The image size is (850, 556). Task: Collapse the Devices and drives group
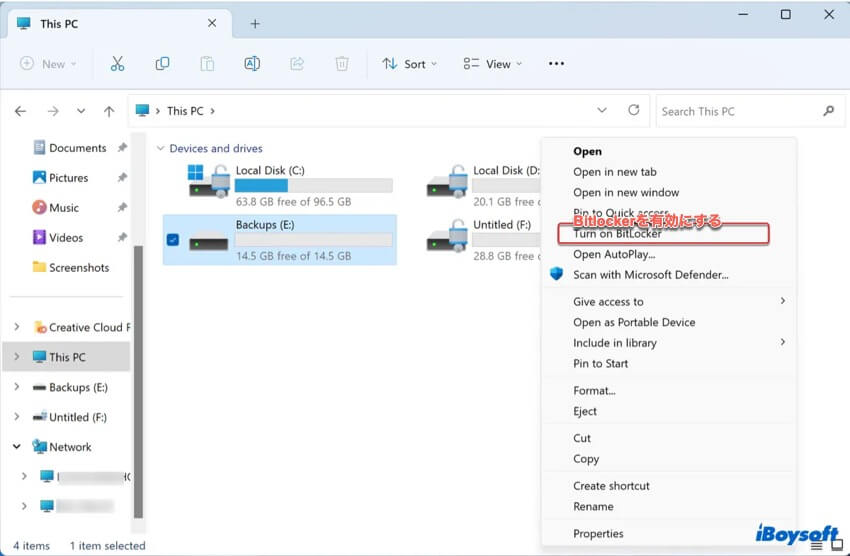160,148
